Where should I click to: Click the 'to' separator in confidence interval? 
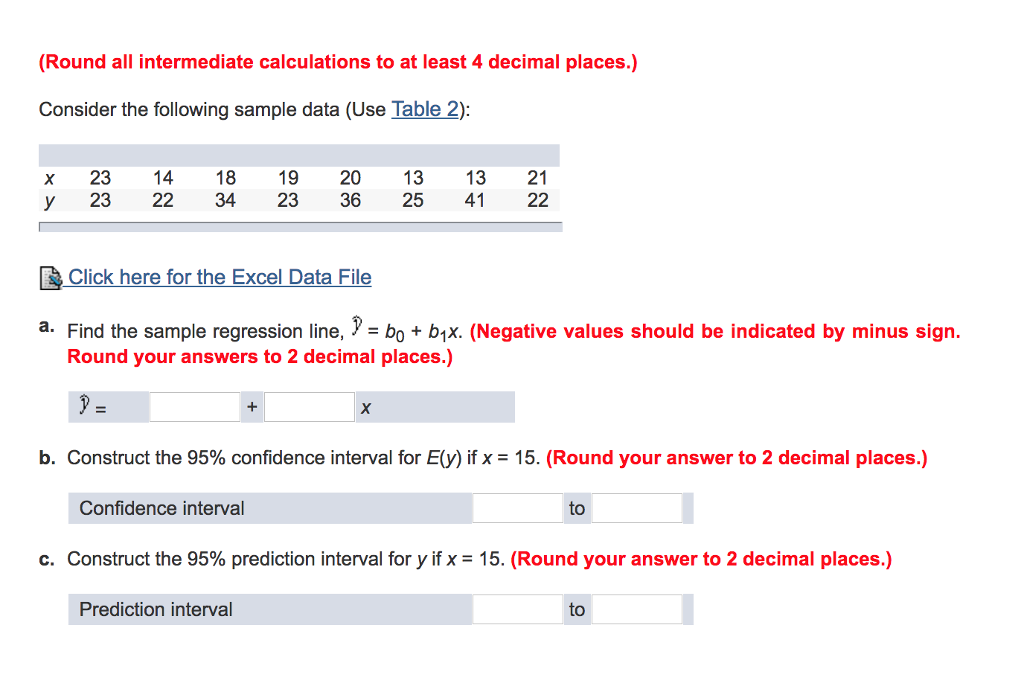577,508
